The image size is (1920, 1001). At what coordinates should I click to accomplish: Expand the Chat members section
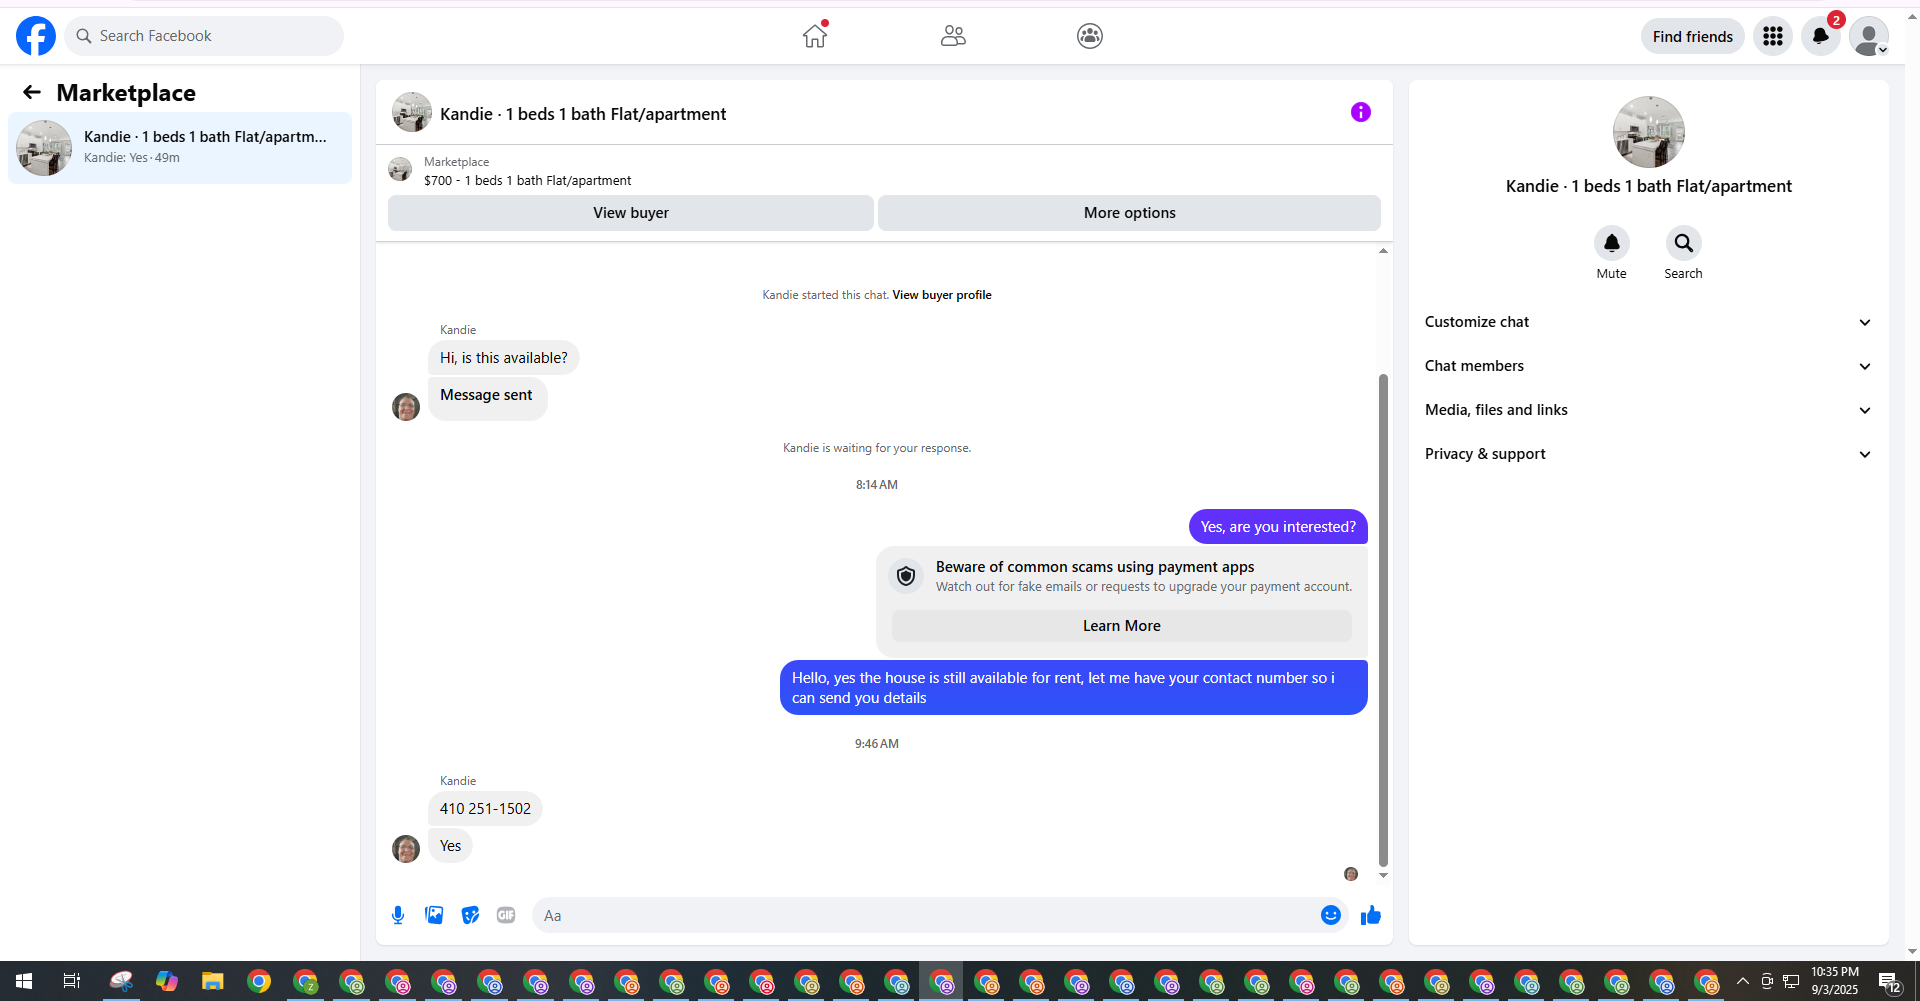click(x=1648, y=366)
